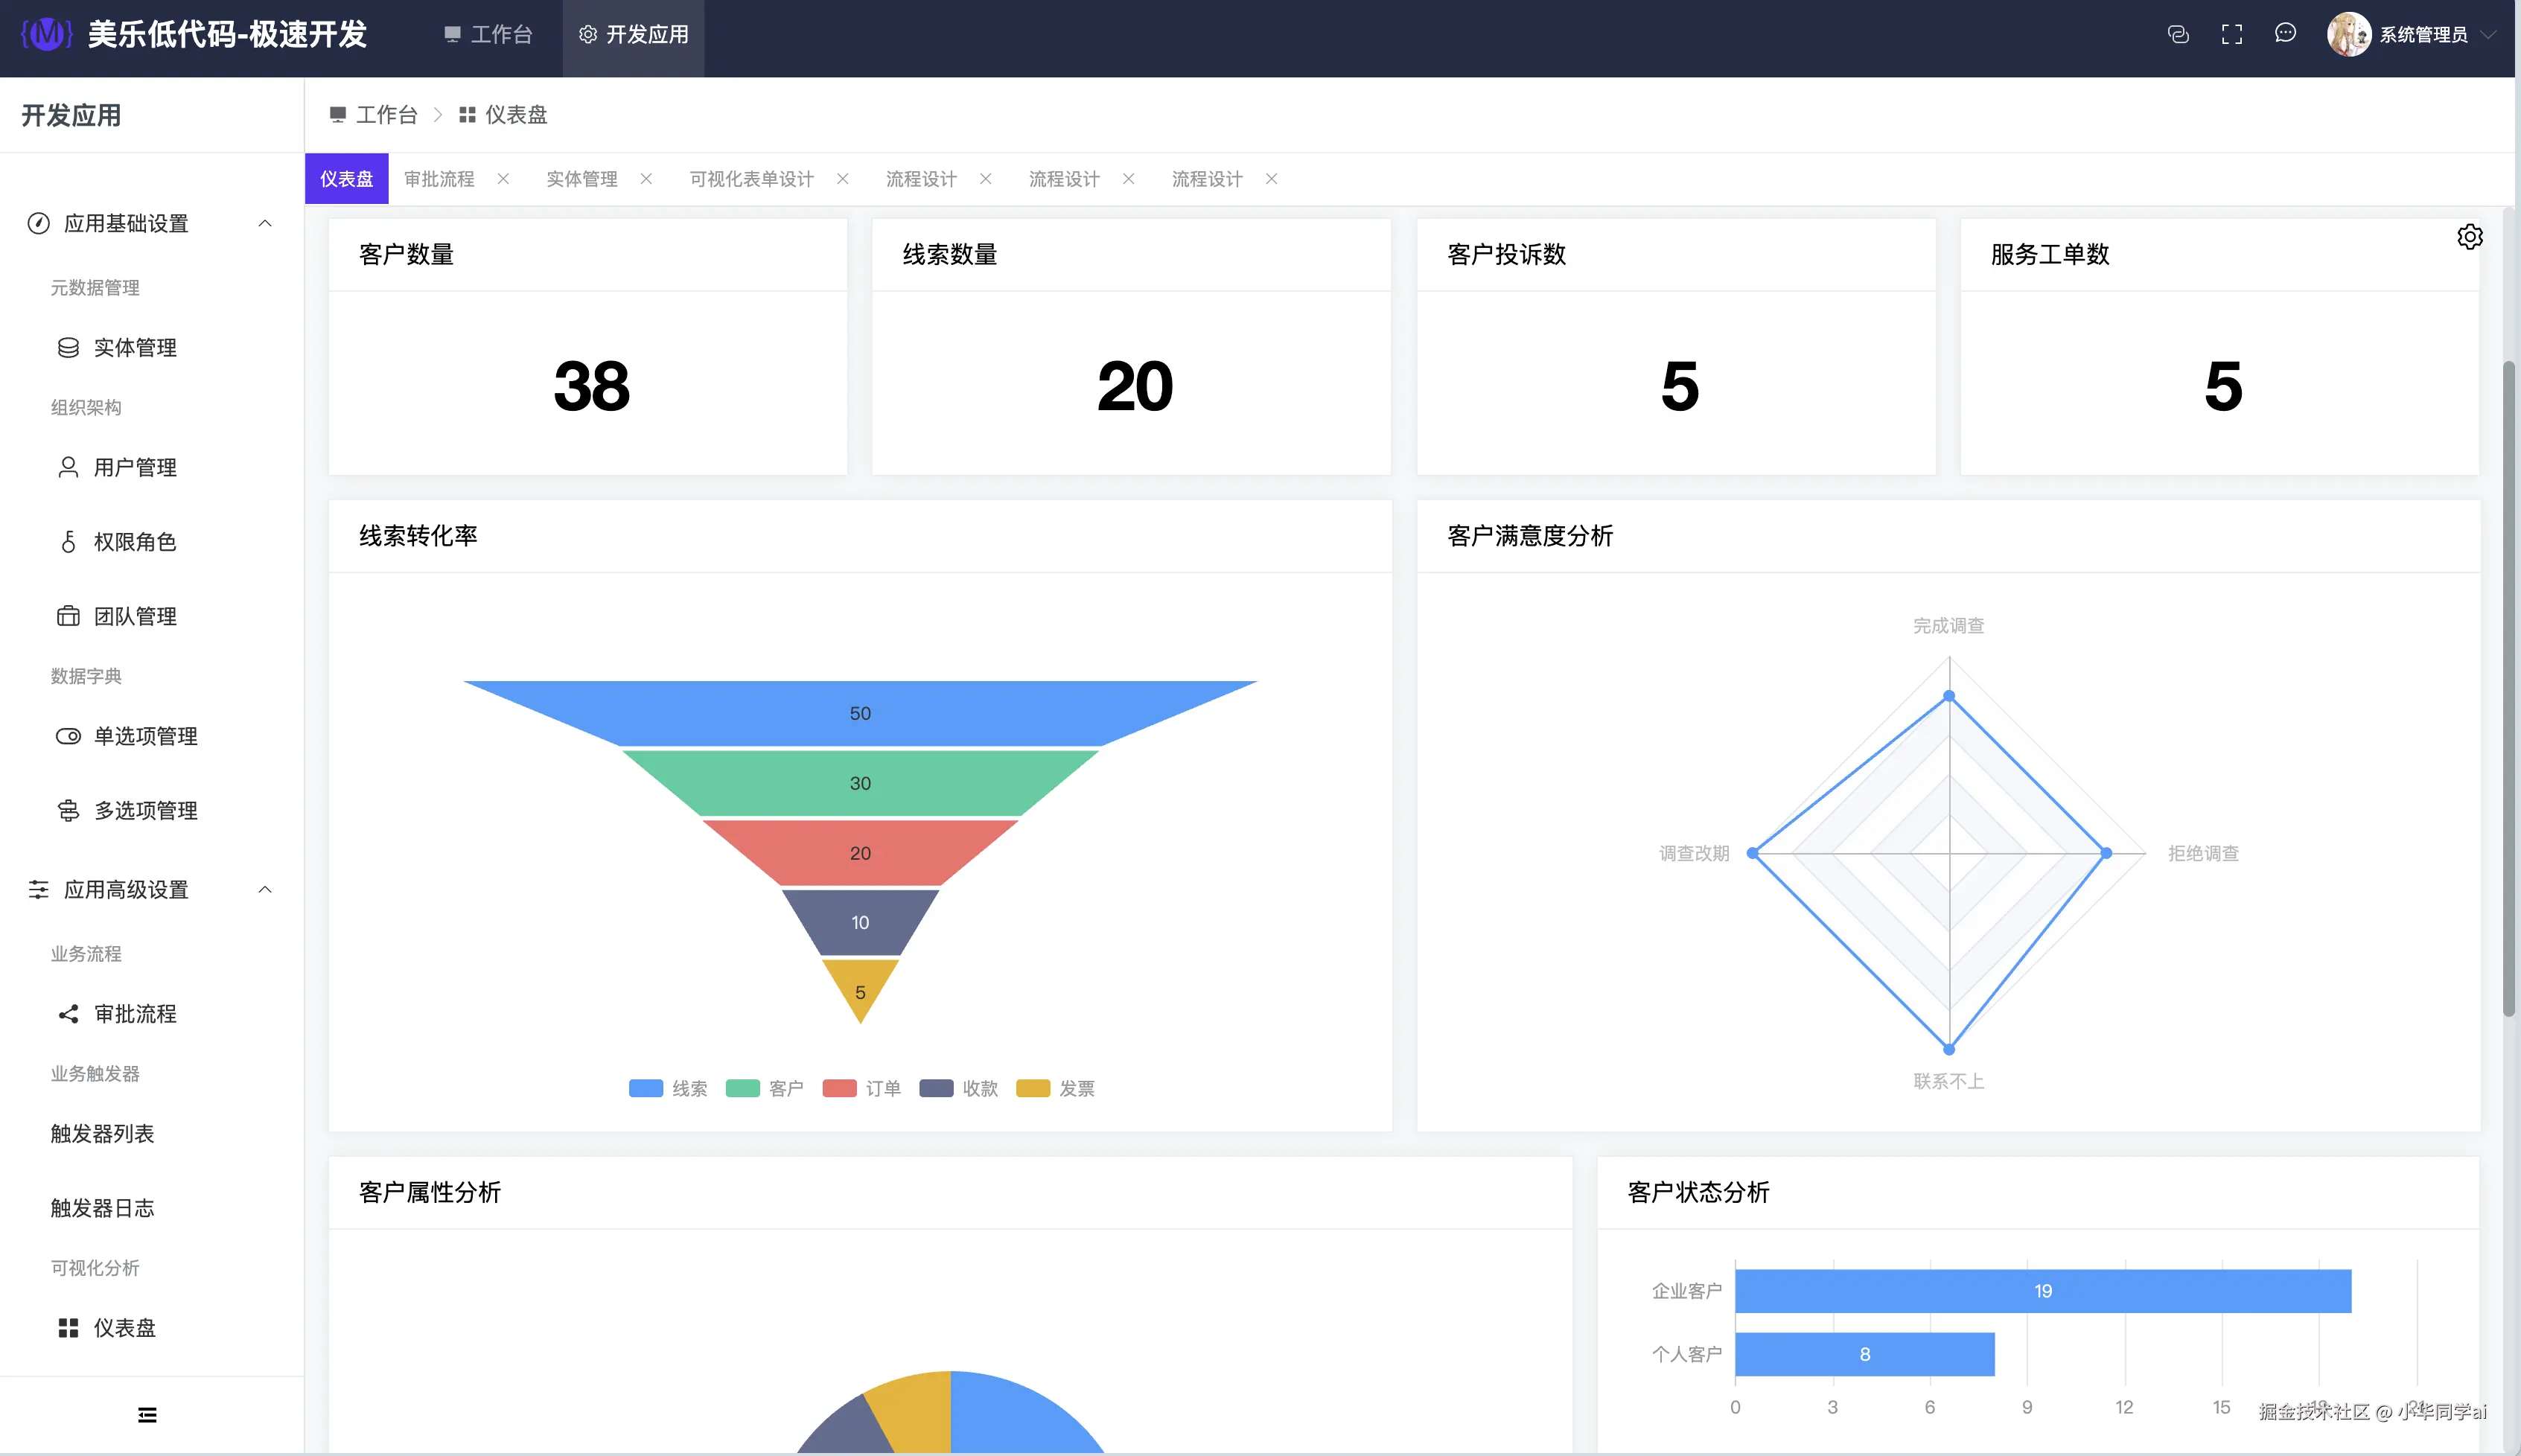The image size is (2521, 1456).
Task: Toggle 订单 legend in funnel chart
Action: click(861, 1088)
